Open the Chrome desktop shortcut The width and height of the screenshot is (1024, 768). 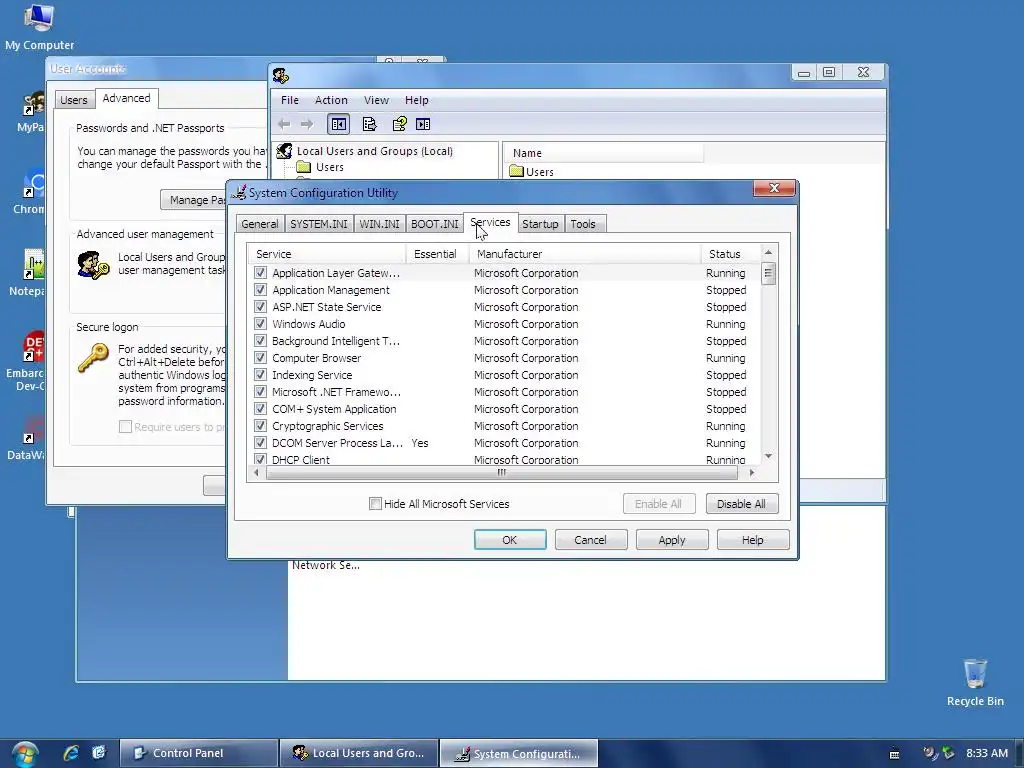[x=29, y=191]
